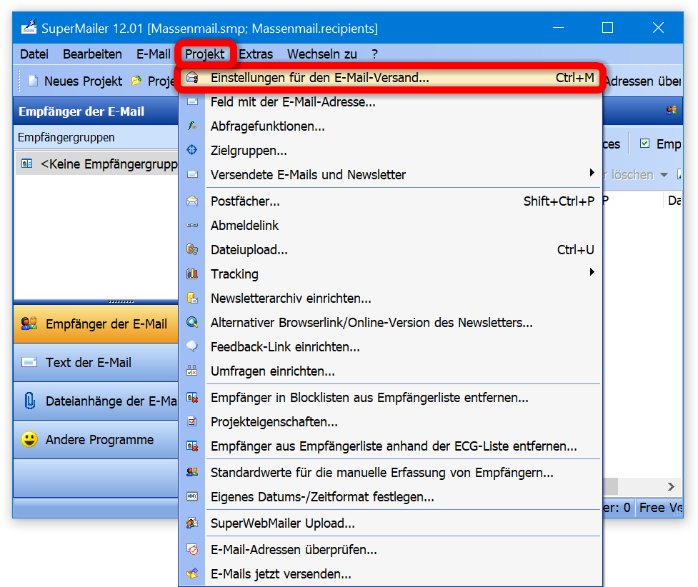Image resolution: width=698 pixels, height=587 pixels.
Task: Switch to the Text der E-Mail sidebar section
Action: point(96,362)
